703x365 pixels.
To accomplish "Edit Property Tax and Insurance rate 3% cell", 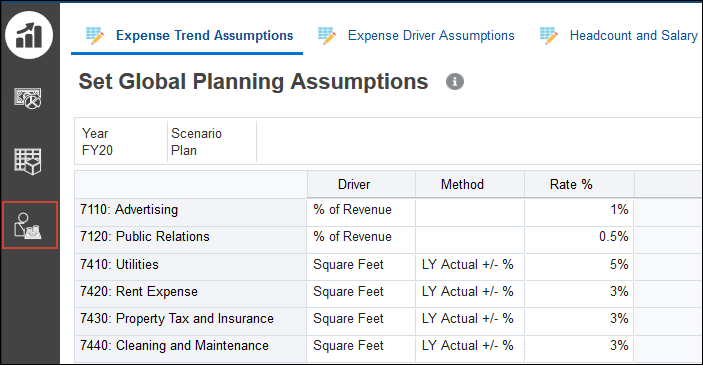I will (579, 321).
